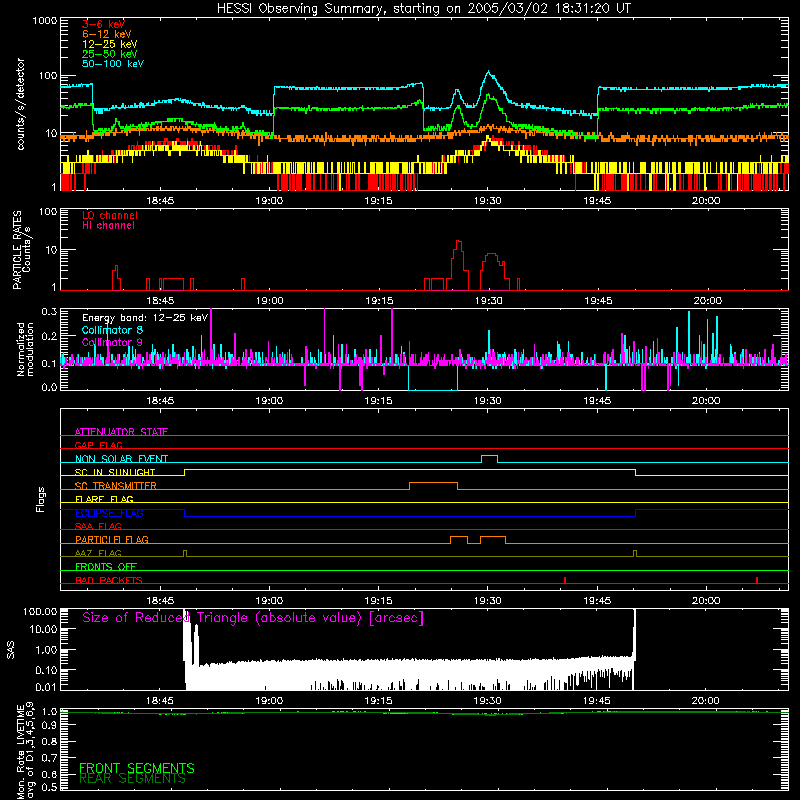Click the counts/s/detector axis label
Viewport: 800px width, 800px height.
(20, 104)
